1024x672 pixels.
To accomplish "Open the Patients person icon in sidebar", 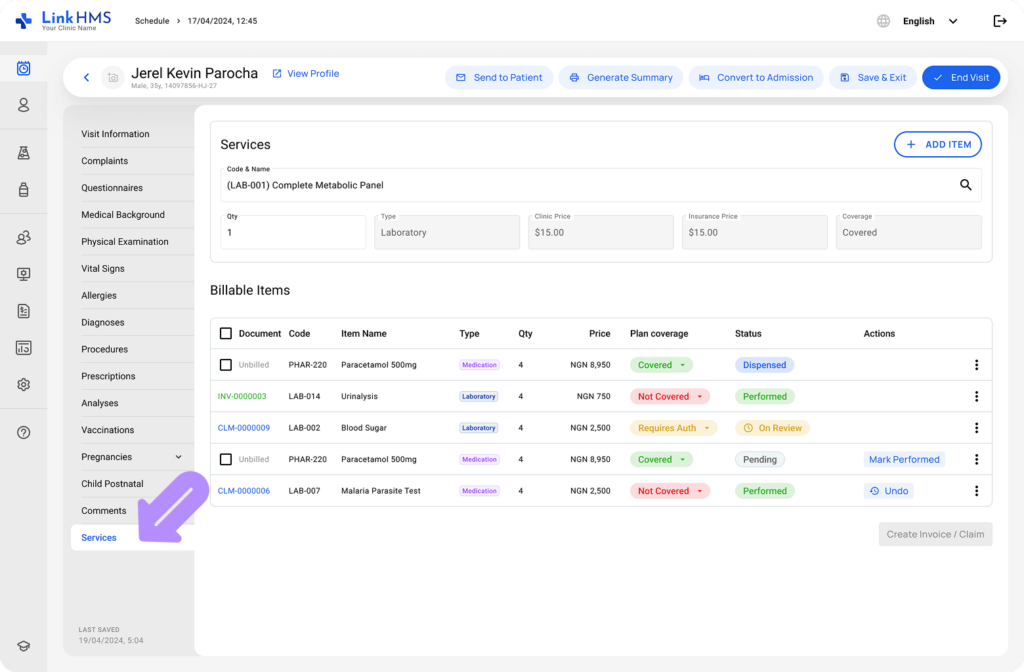I will click(x=24, y=105).
